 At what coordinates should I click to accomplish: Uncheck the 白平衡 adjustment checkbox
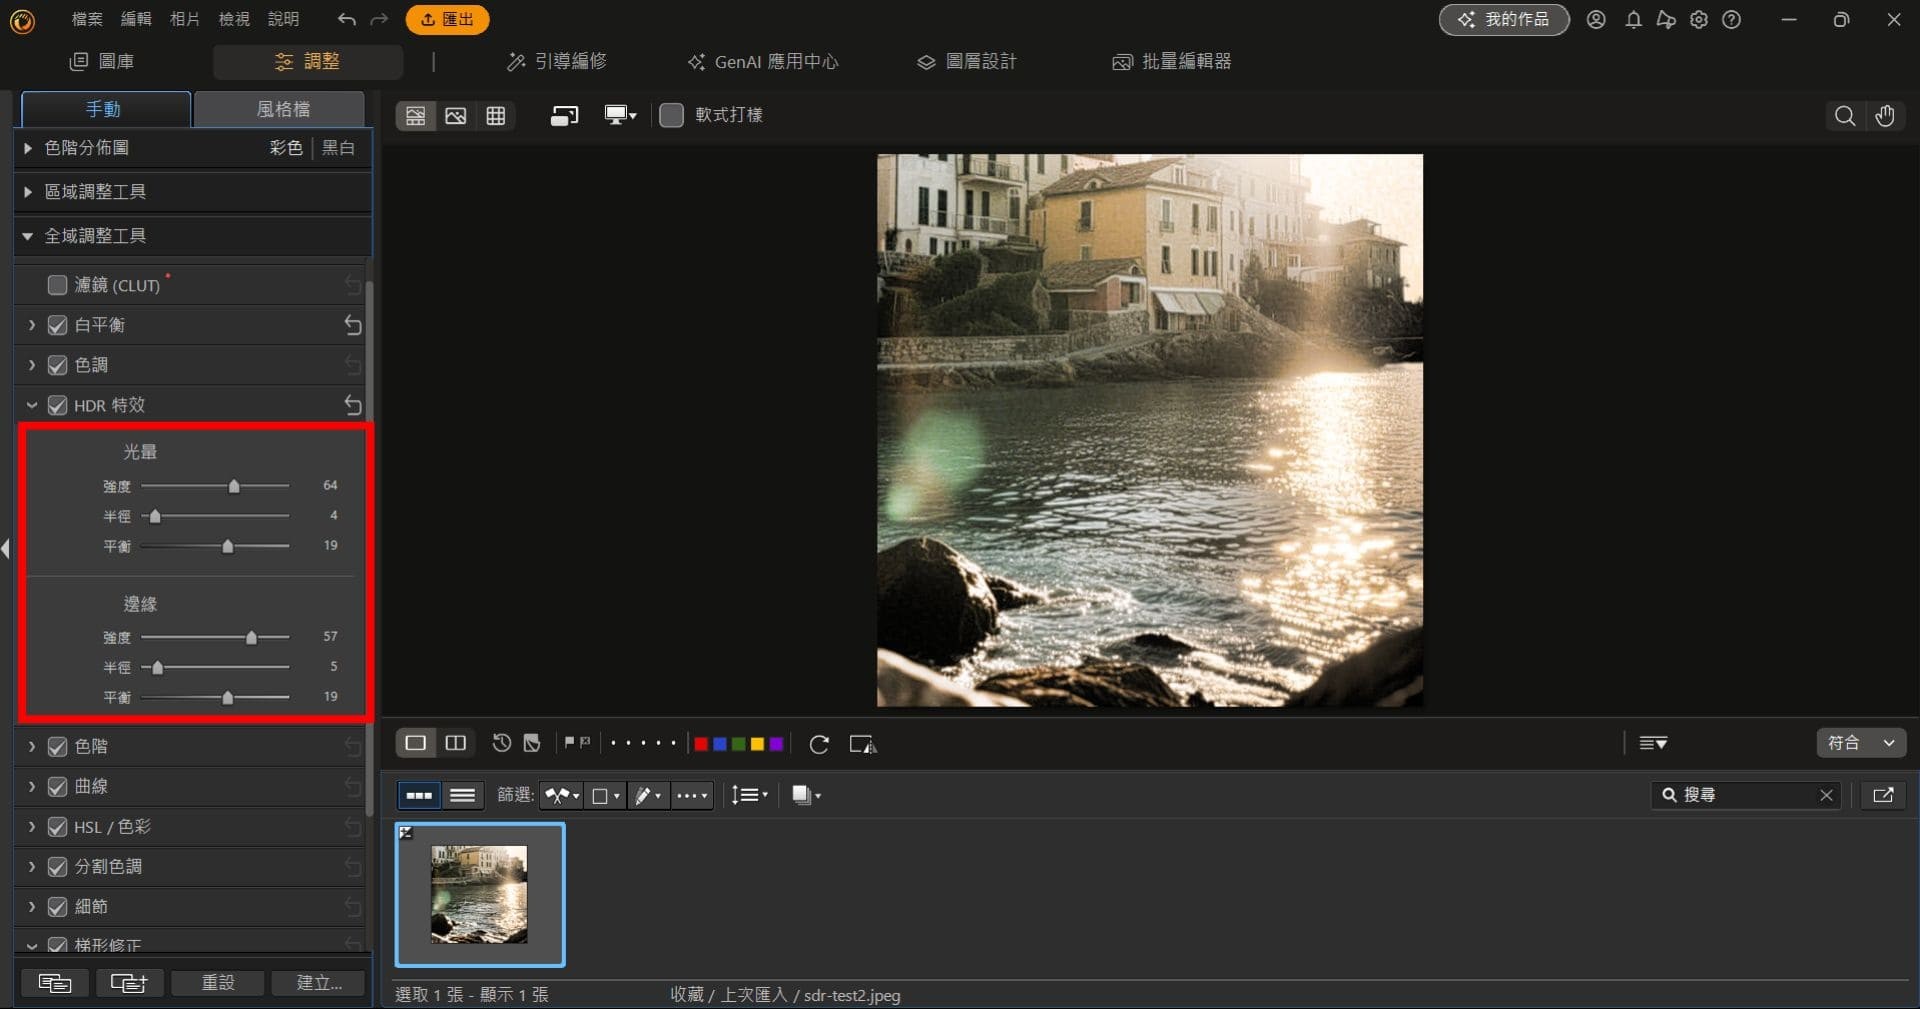[57, 325]
